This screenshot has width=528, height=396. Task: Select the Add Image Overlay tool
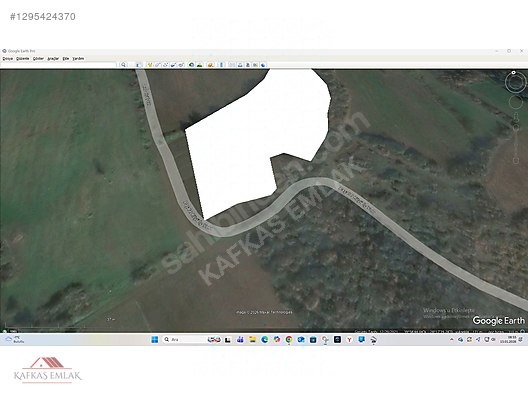[173, 65]
